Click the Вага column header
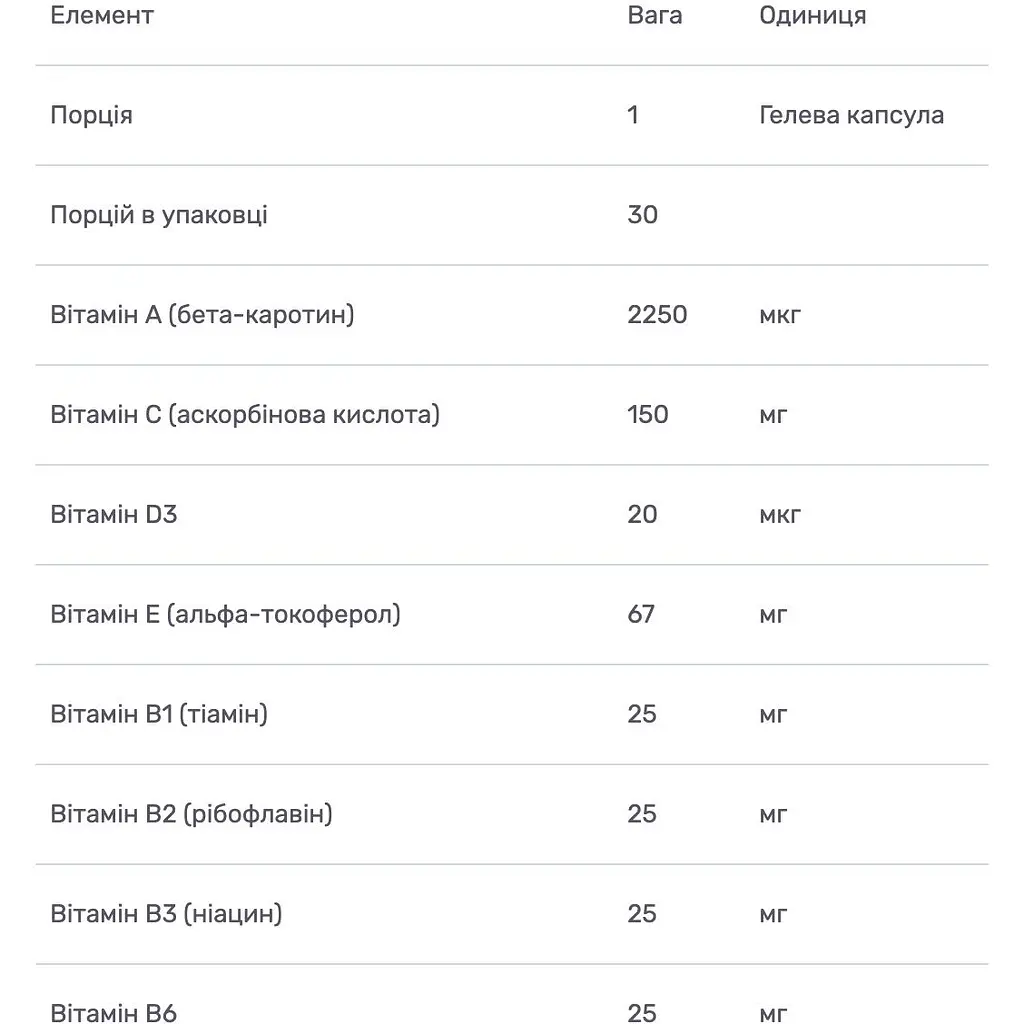 click(x=654, y=15)
